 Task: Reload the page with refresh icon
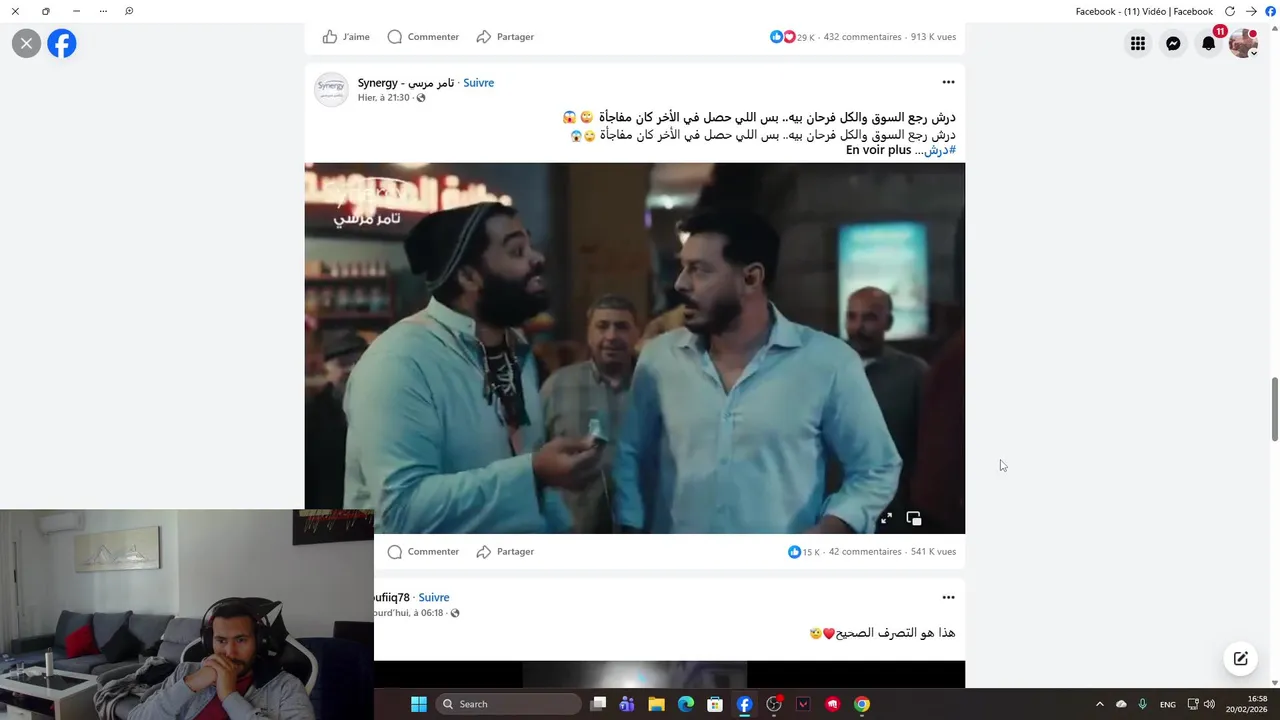coord(1230,11)
